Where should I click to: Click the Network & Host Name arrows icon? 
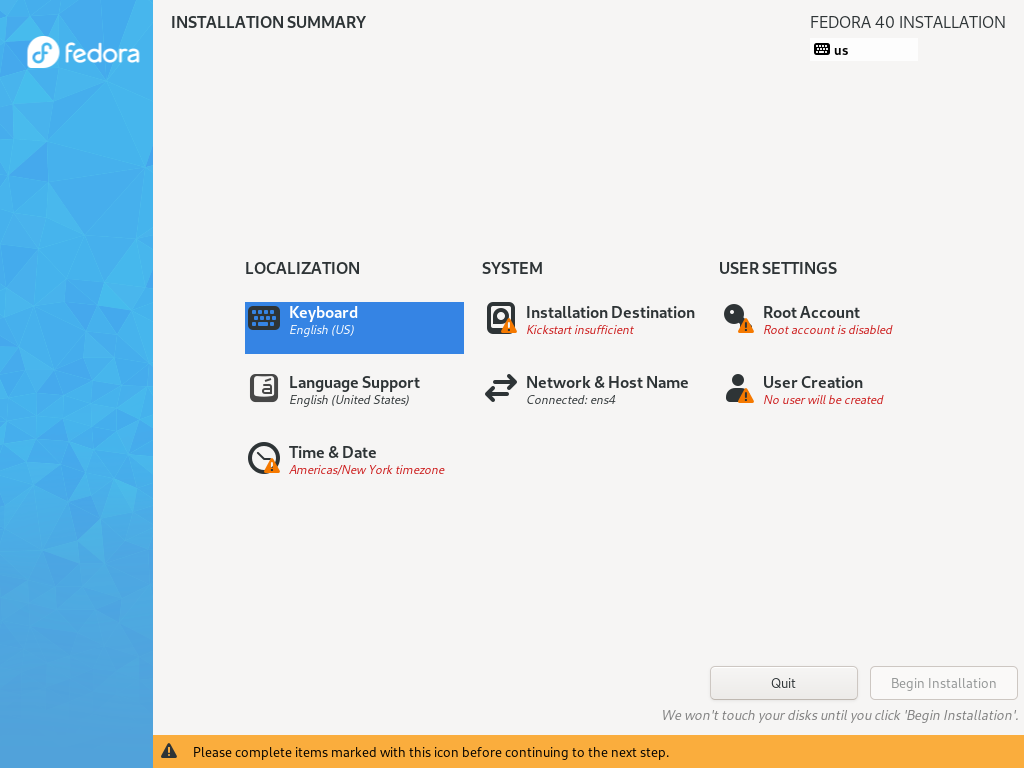[501, 388]
